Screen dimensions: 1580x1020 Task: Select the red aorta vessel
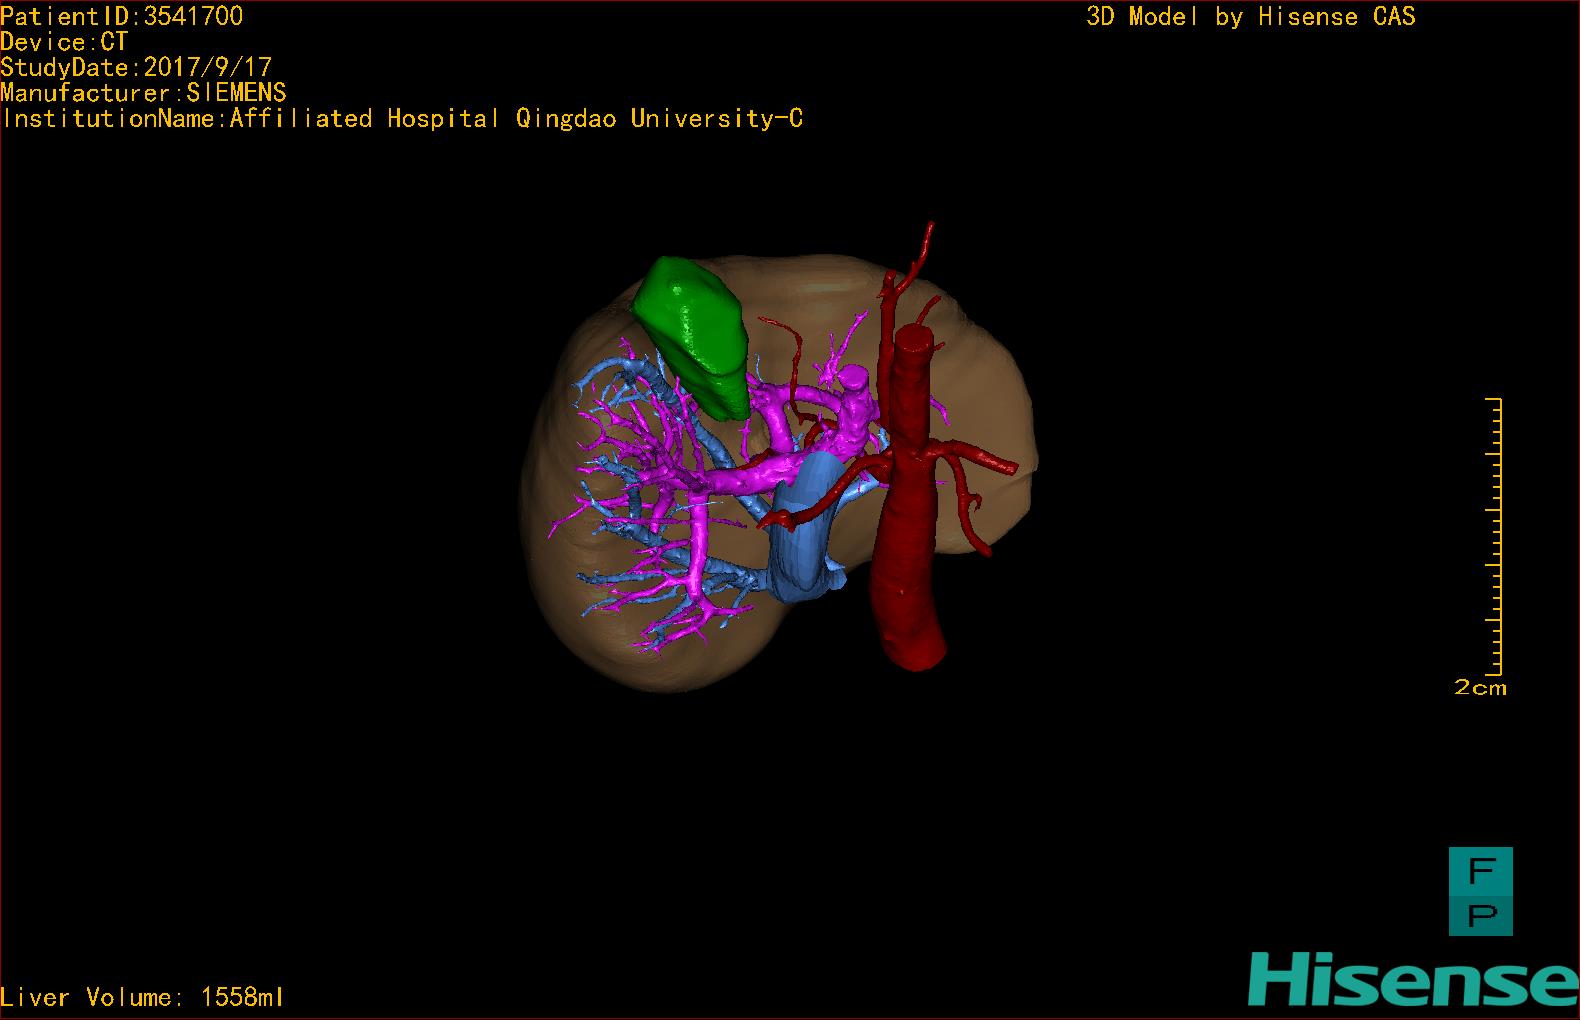click(908, 560)
